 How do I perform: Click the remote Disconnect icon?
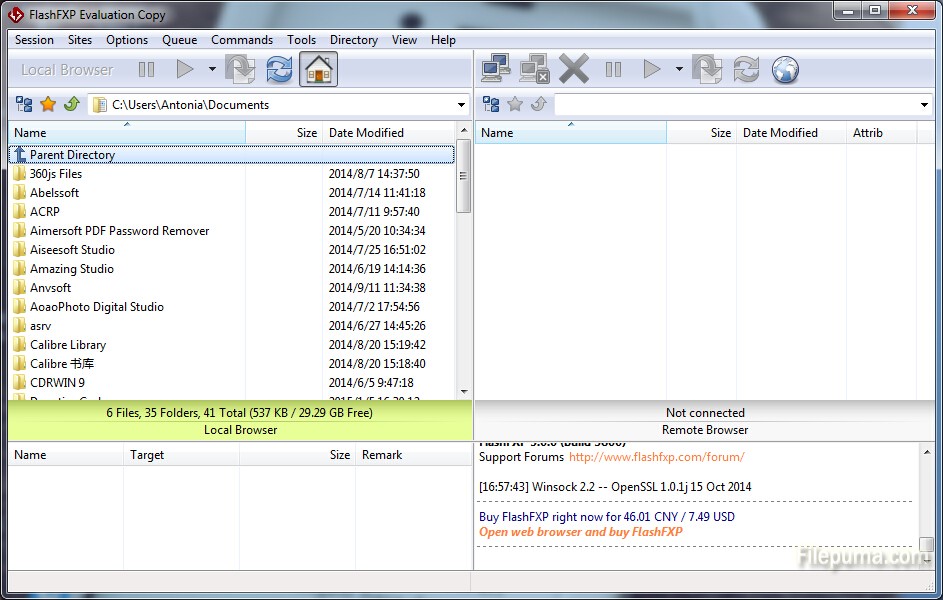point(535,70)
